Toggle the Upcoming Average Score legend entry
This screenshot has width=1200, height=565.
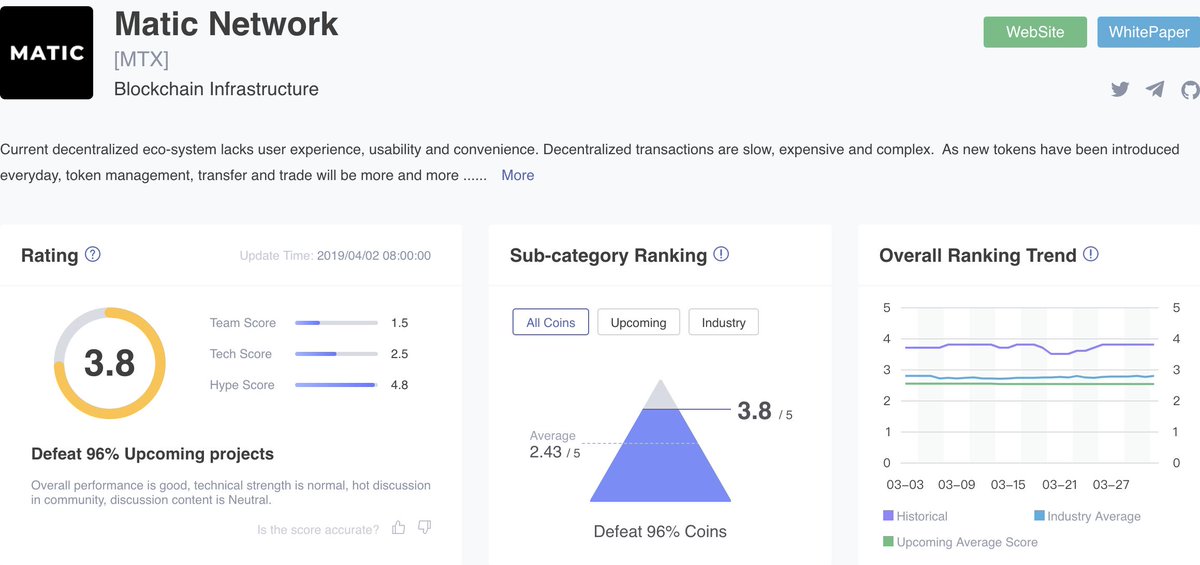coord(960,542)
